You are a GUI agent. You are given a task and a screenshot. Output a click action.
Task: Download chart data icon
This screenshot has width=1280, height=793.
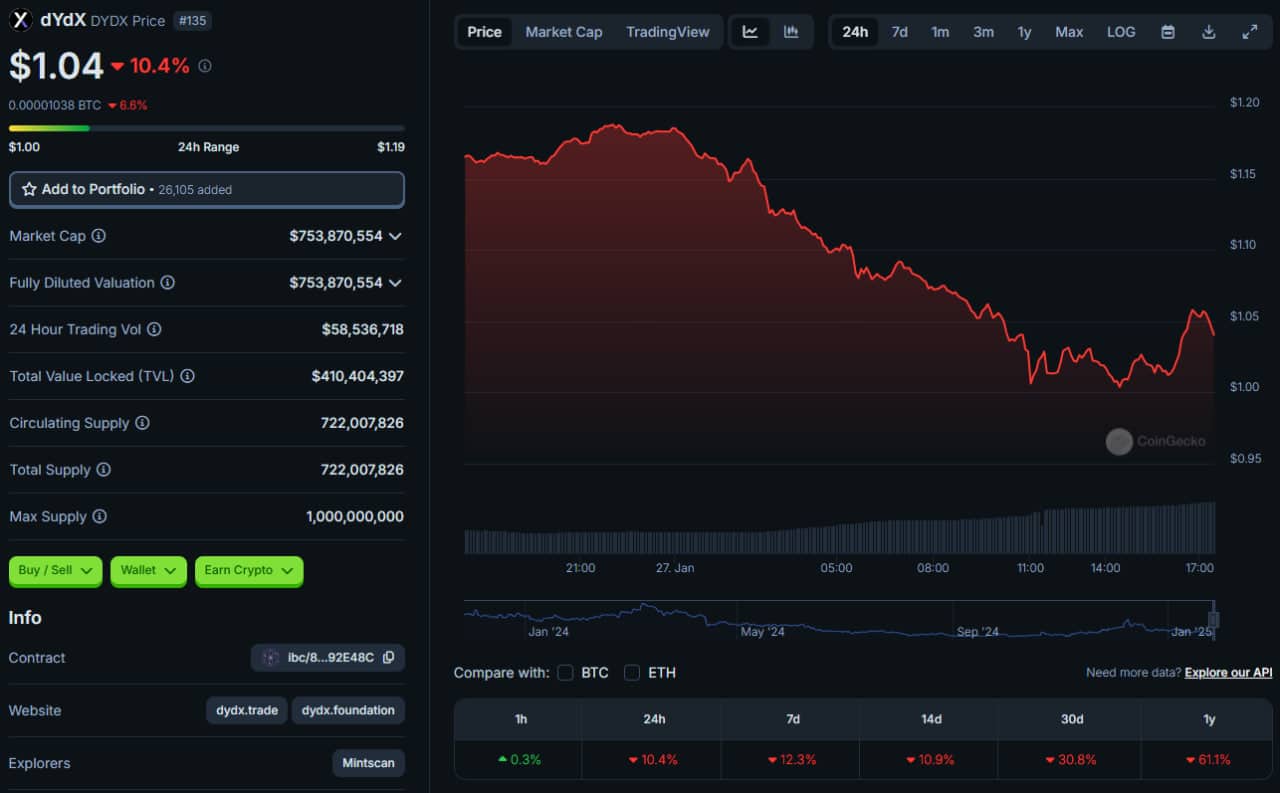click(x=1208, y=32)
